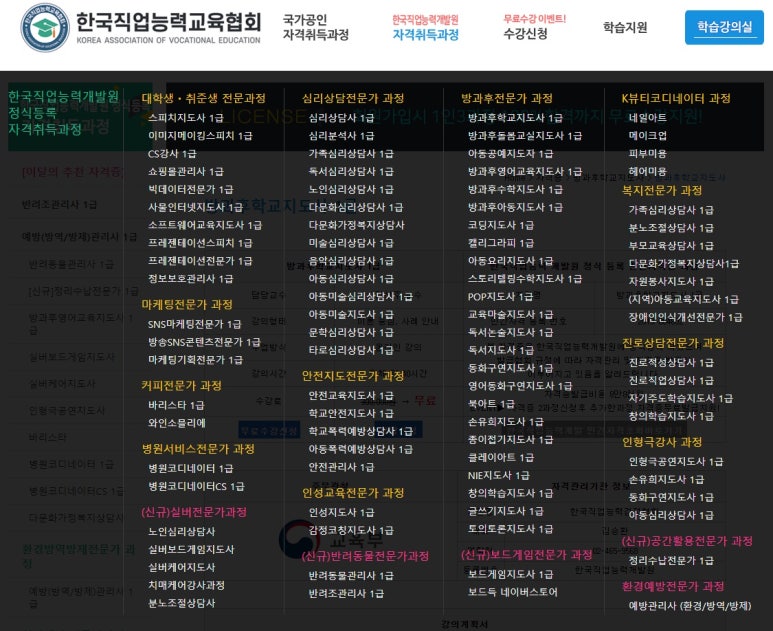Image resolution: width=773 pixels, height=631 pixels.
Task: Open 메이크업 course
Action: click(x=647, y=136)
